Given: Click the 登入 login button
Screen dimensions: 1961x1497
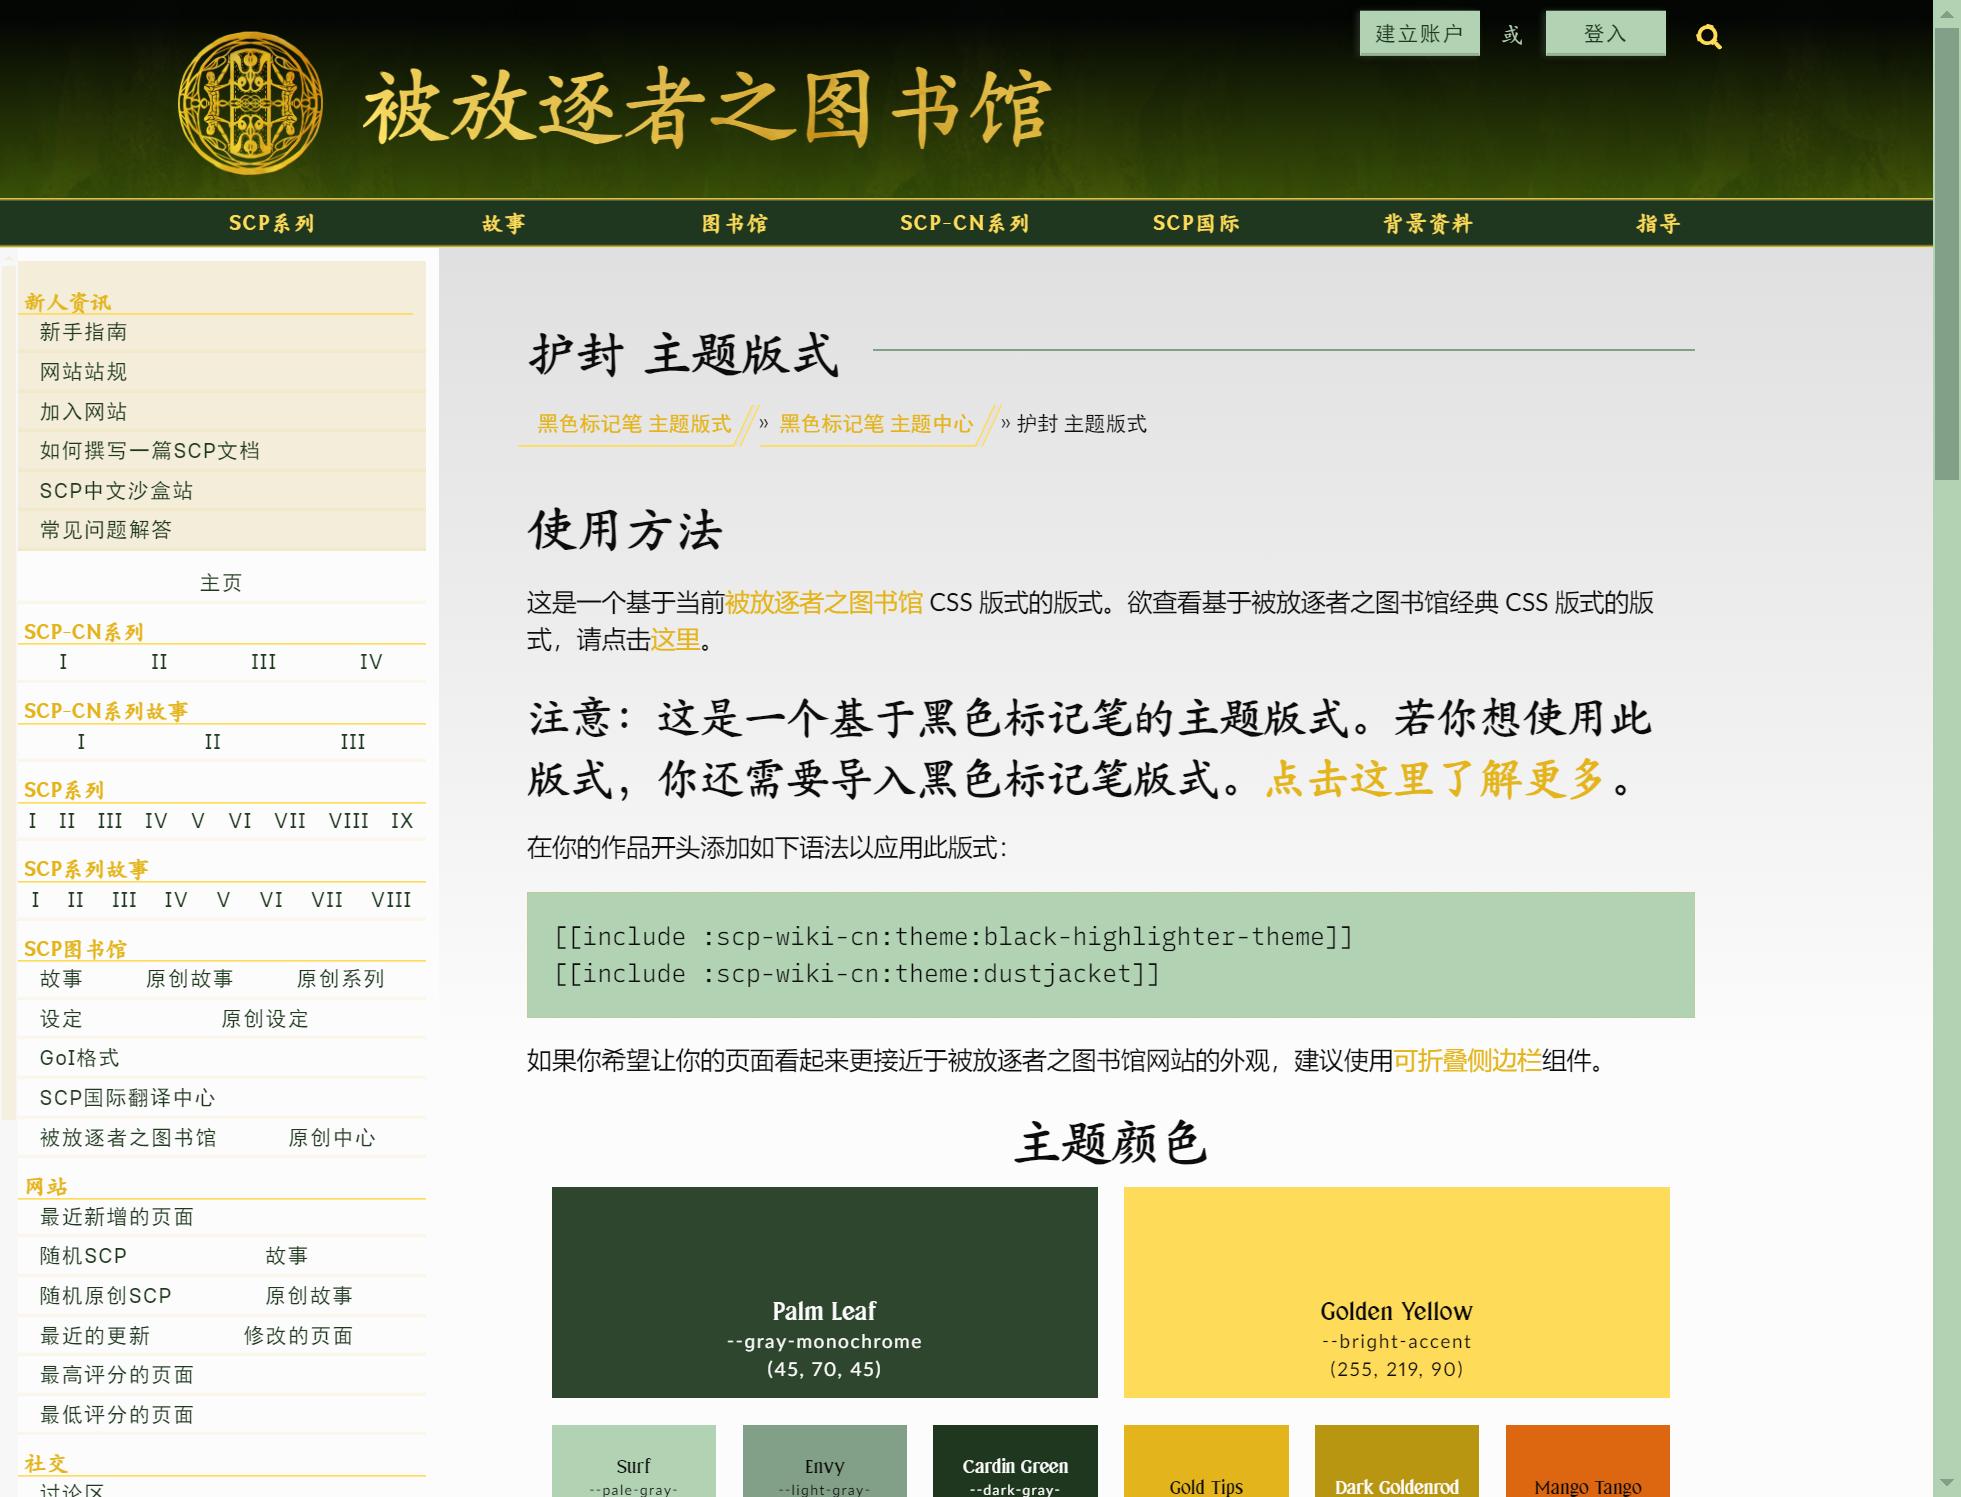Looking at the screenshot, I should coord(1605,34).
